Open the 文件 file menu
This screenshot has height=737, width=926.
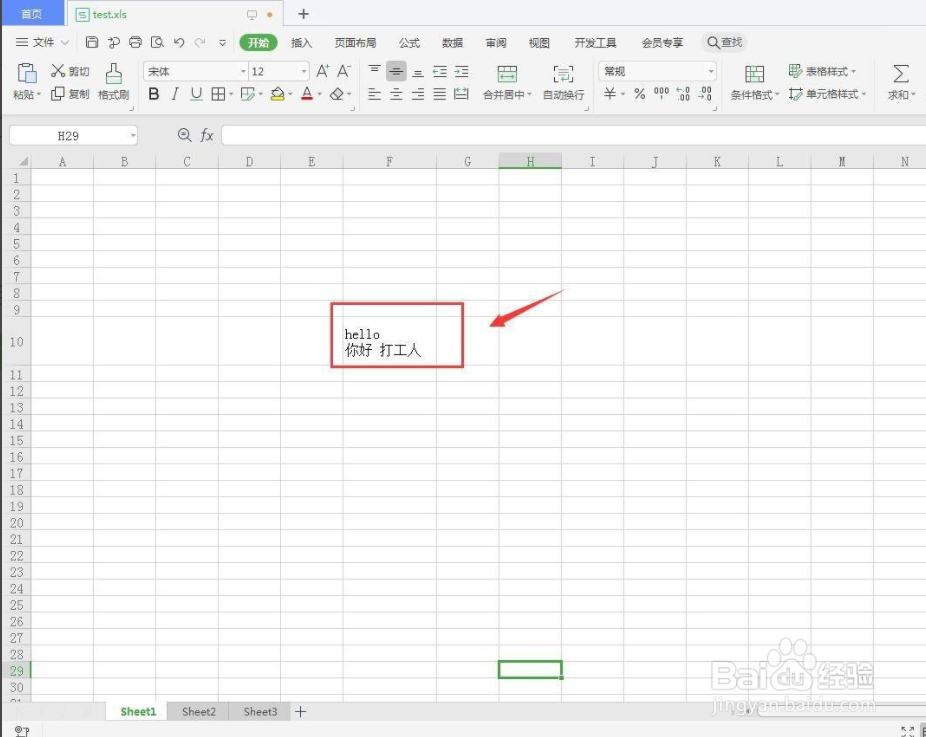[x=41, y=42]
